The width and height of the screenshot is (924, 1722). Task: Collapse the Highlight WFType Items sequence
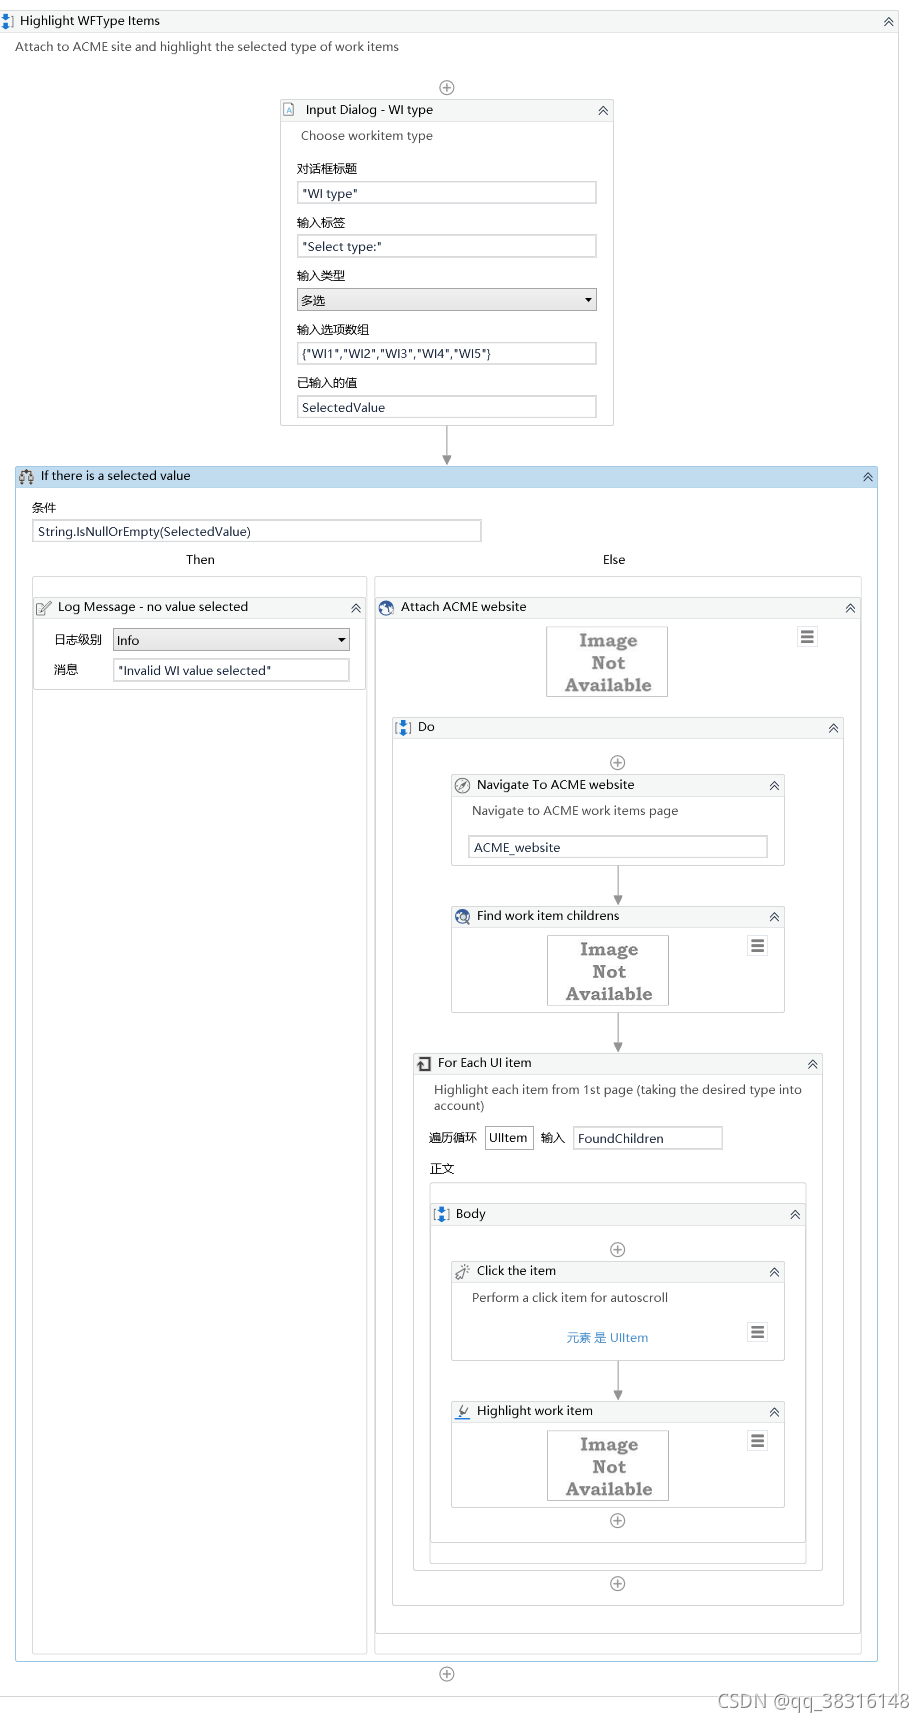coord(889,22)
